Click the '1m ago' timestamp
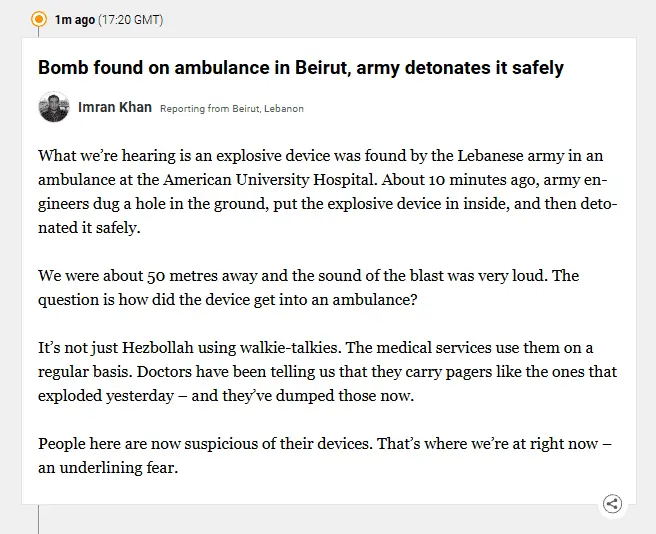This screenshot has width=656, height=534. coord(74,20)
